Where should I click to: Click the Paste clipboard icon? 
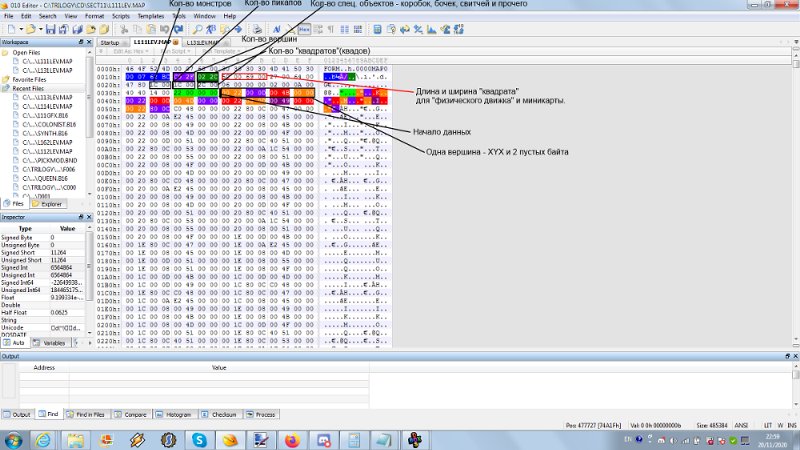pos(151,30)
